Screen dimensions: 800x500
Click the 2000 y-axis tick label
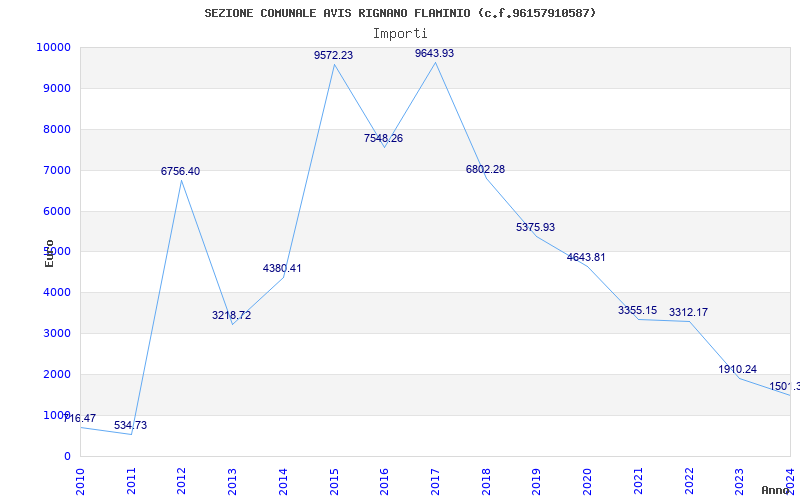(56, 374)
